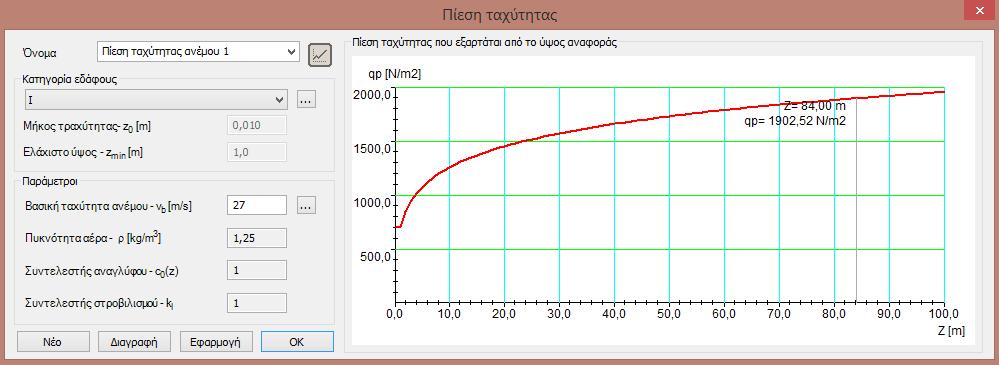Image resolution: width=999 pixels, height=365 pixels.
Task: Click the 1500,0 y-axis value
Action: (371, 150)
